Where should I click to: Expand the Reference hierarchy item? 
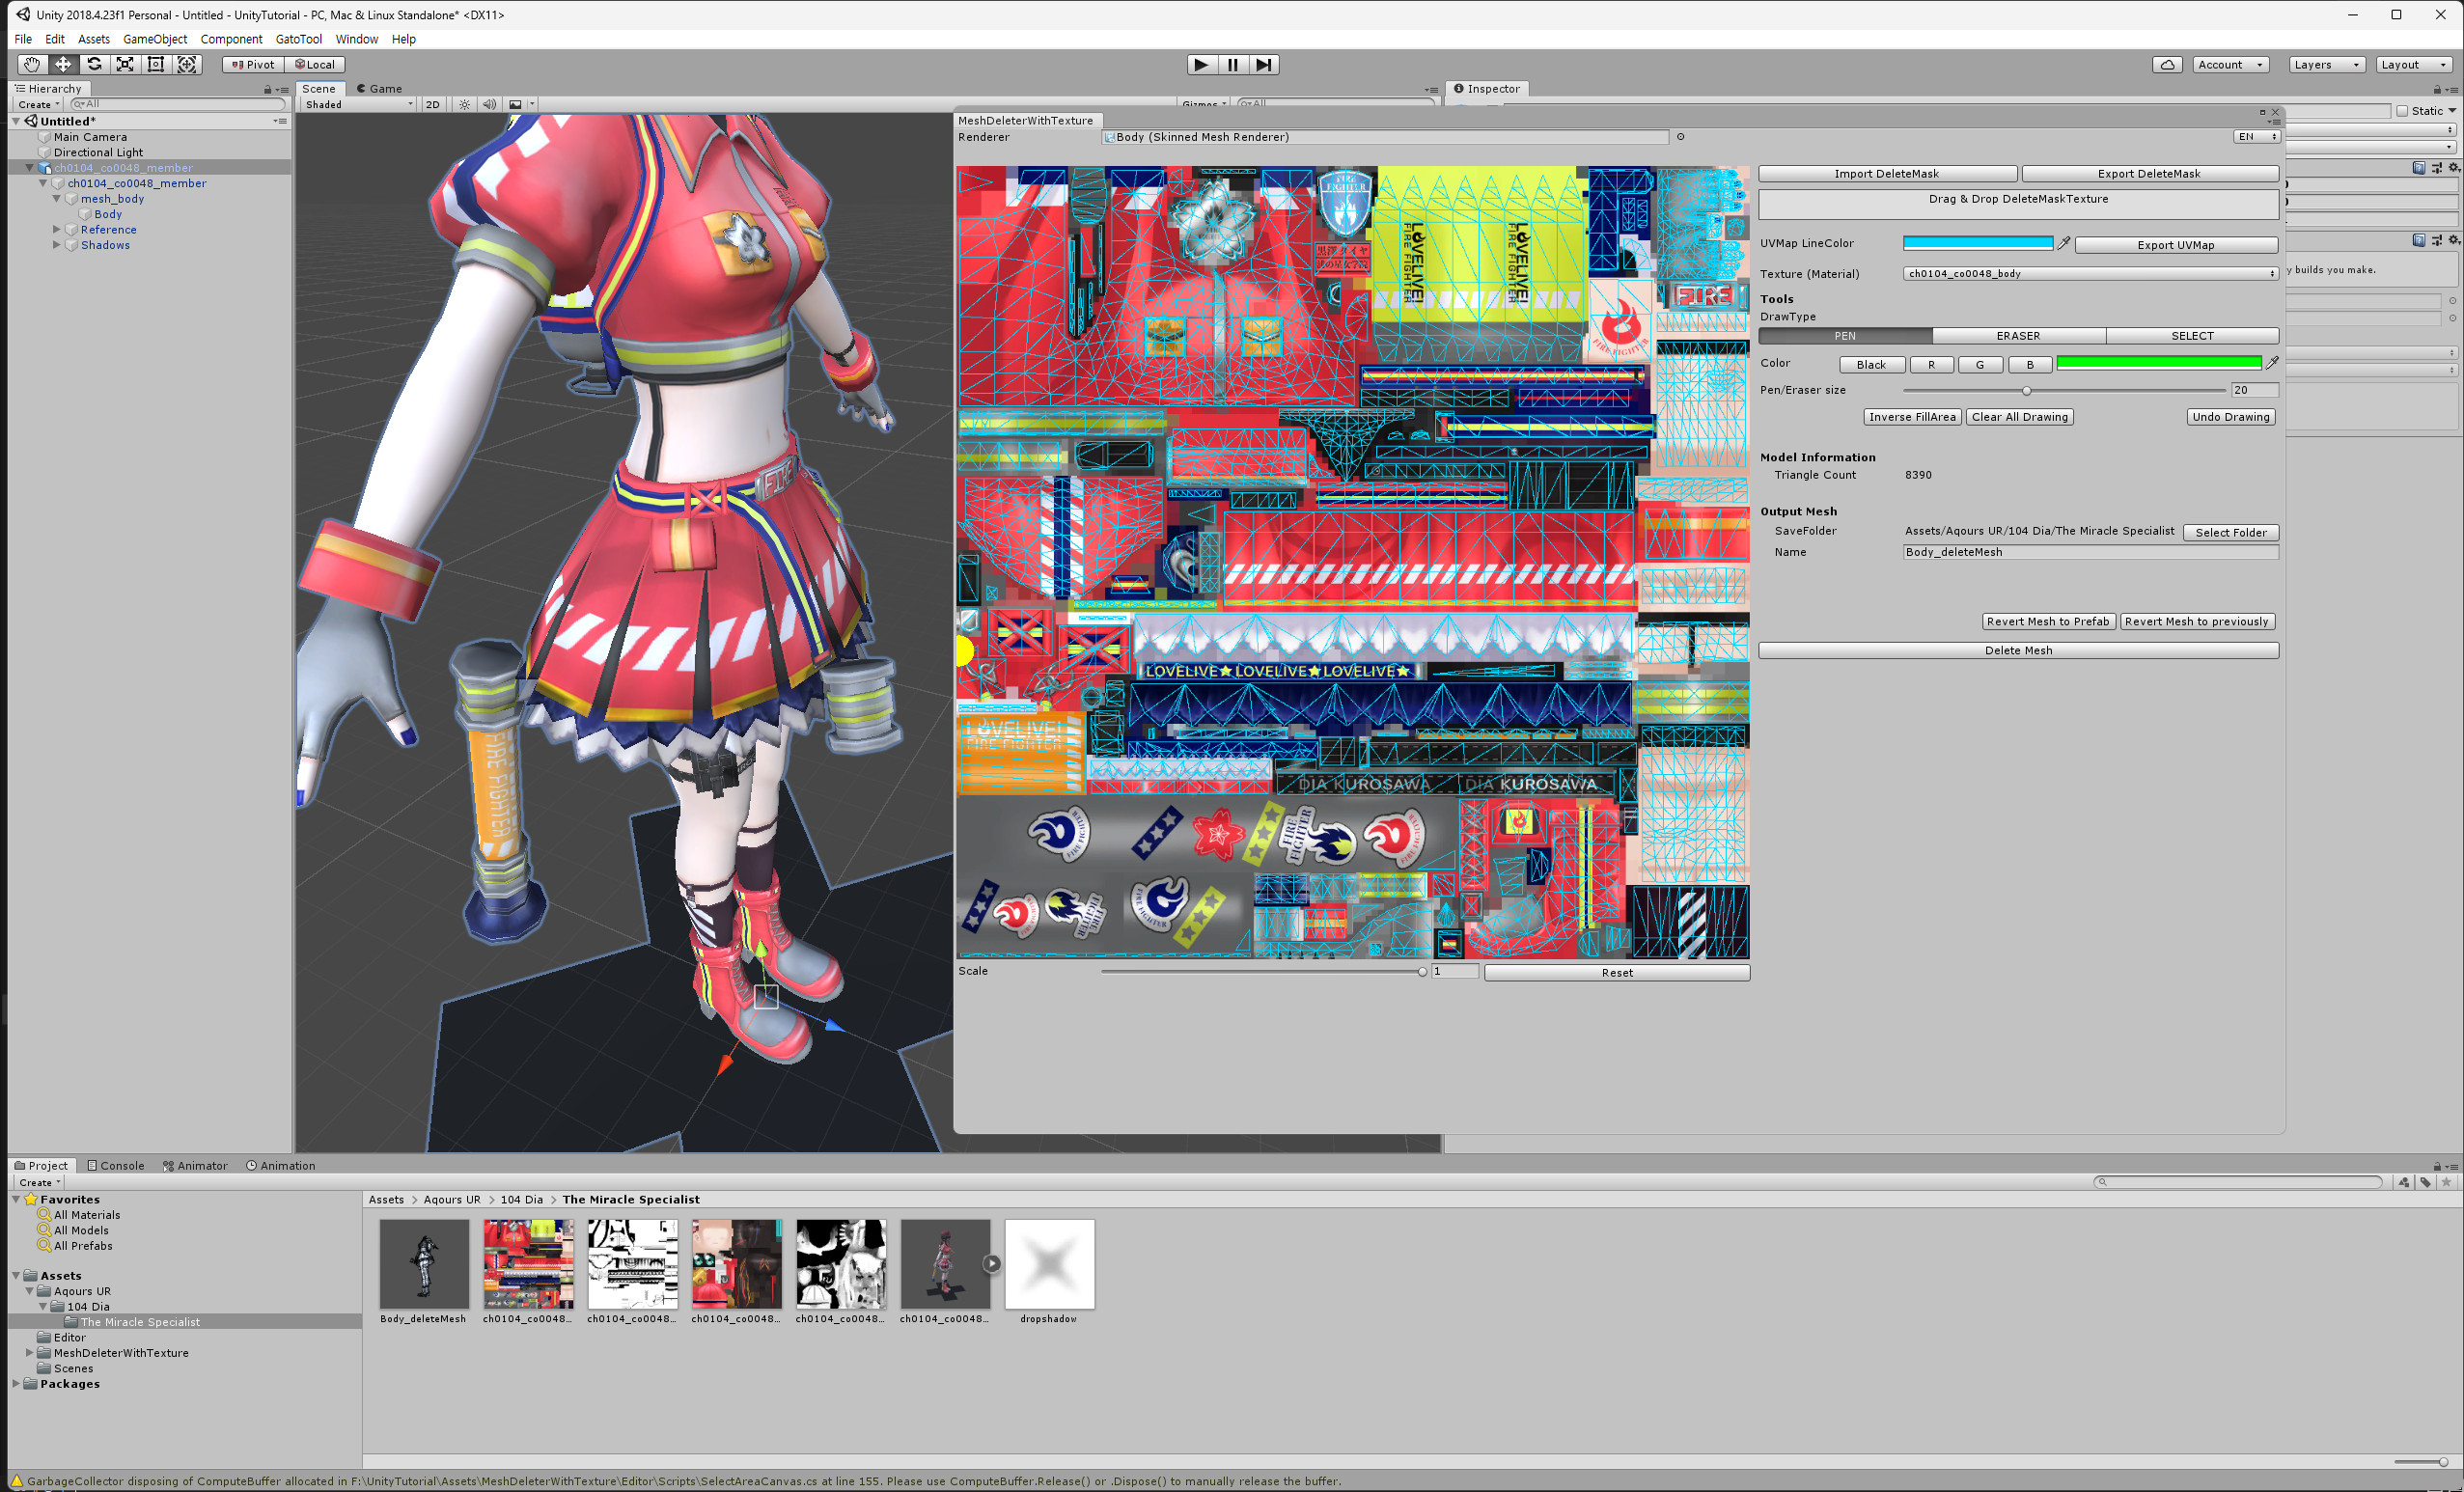click(57, 230)
